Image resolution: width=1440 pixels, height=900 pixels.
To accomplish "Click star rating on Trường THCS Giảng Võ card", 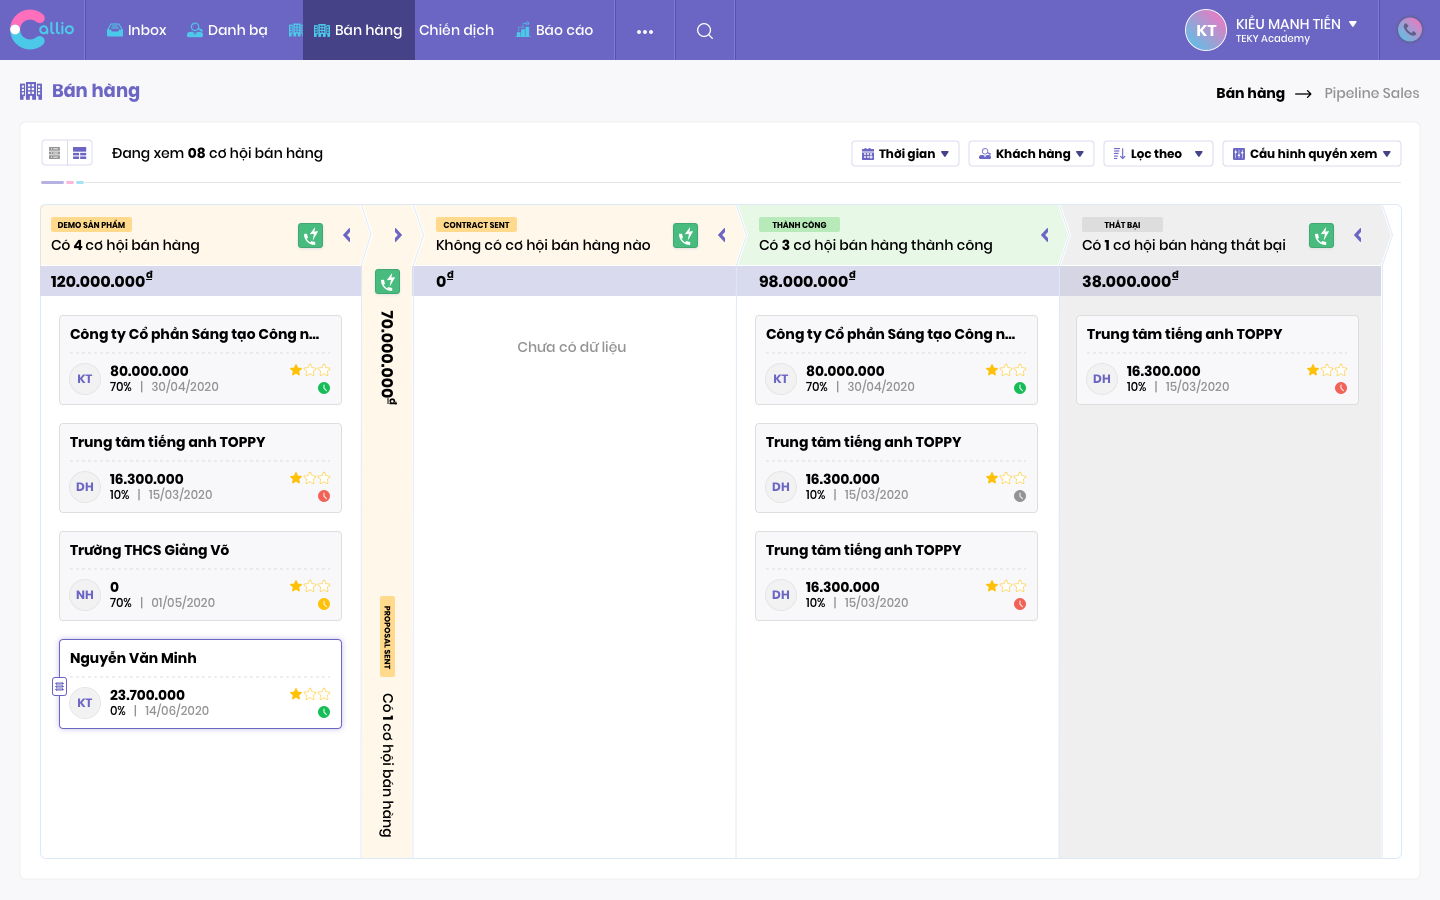I will tap(310, 586).
